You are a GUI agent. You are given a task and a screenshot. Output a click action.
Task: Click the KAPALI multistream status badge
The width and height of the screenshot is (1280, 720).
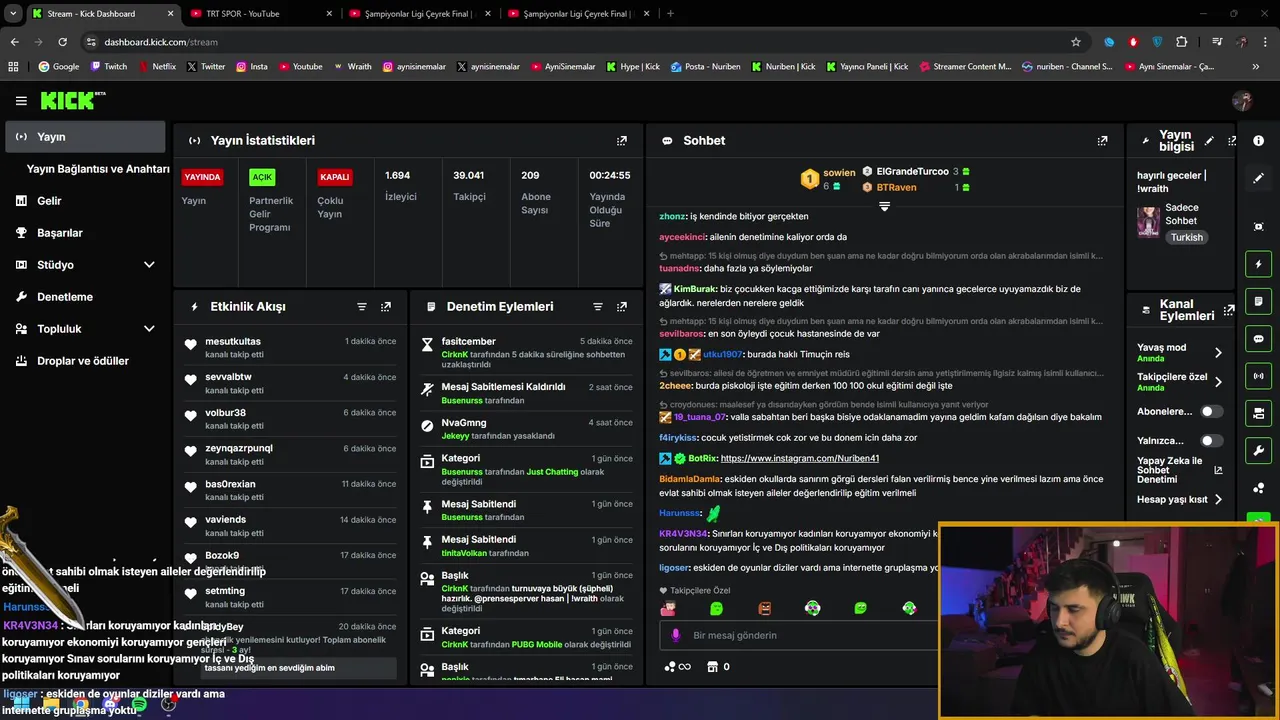(x=334, y=177)
